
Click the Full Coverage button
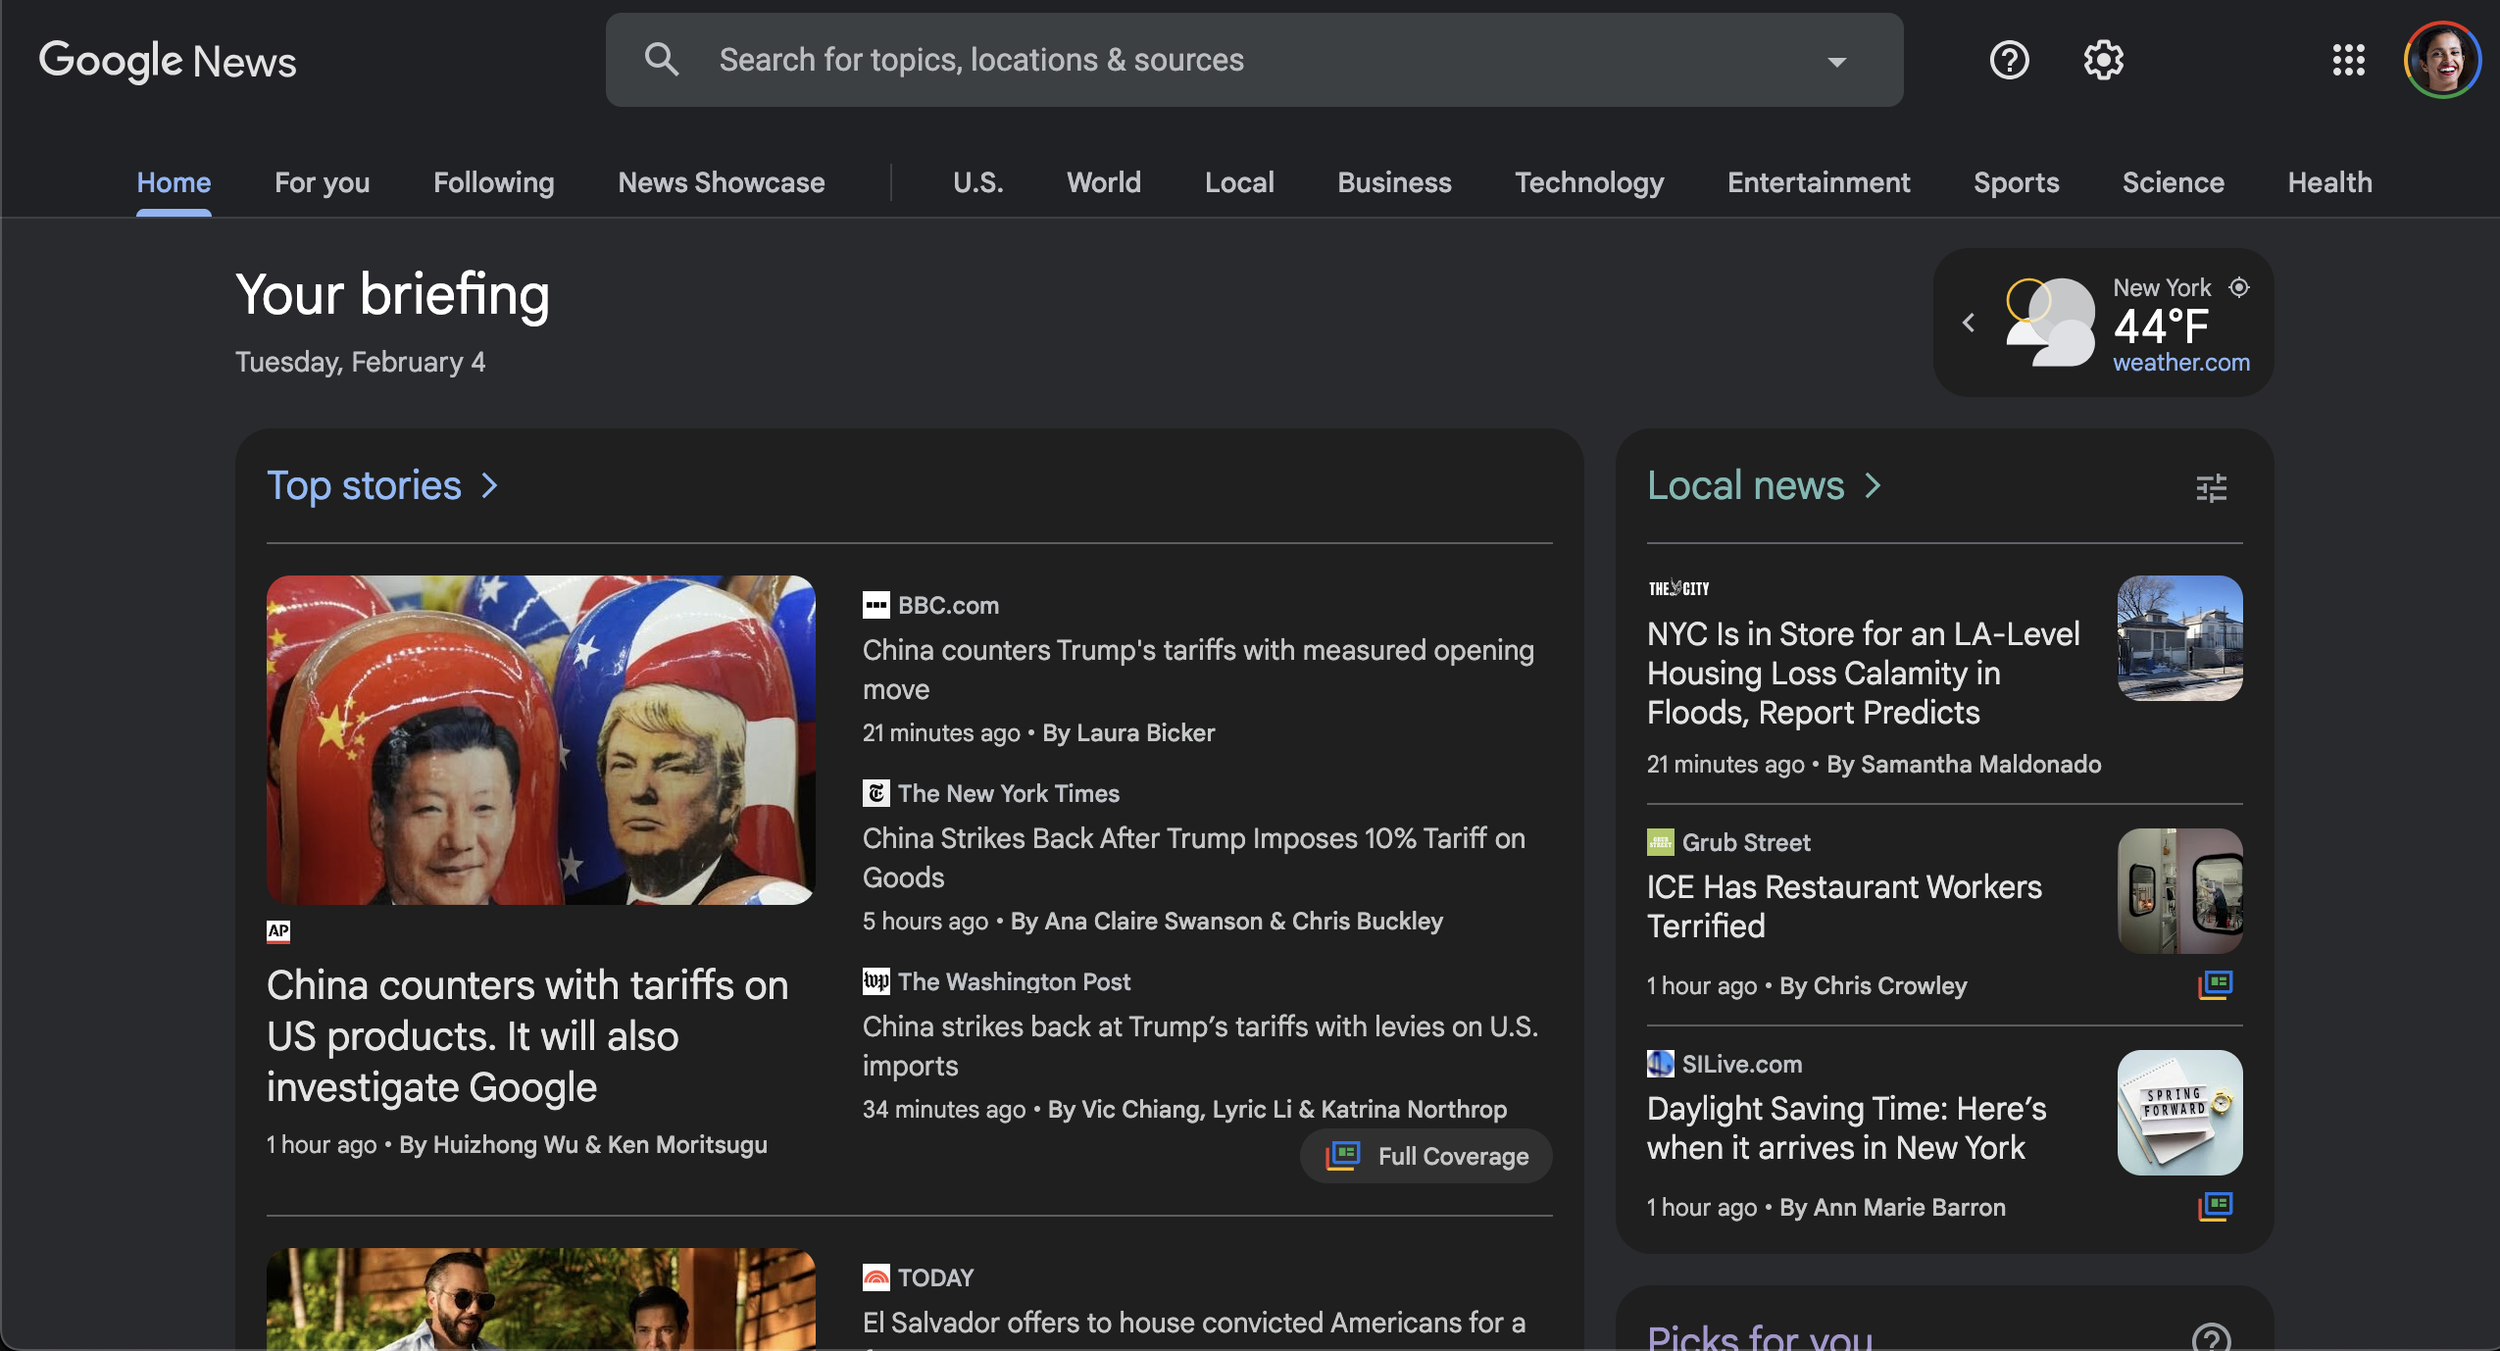[x=1426, y=1156]
